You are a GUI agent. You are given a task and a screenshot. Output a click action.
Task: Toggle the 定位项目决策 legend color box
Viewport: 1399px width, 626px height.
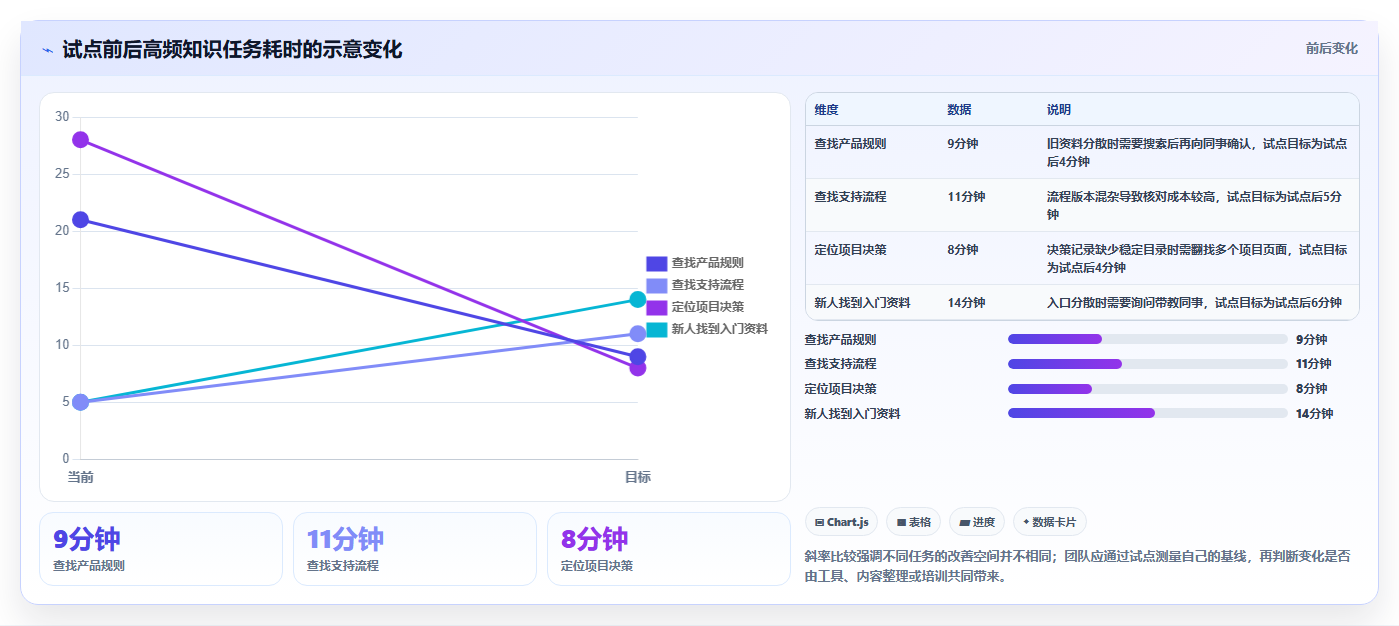pos(656,307)
